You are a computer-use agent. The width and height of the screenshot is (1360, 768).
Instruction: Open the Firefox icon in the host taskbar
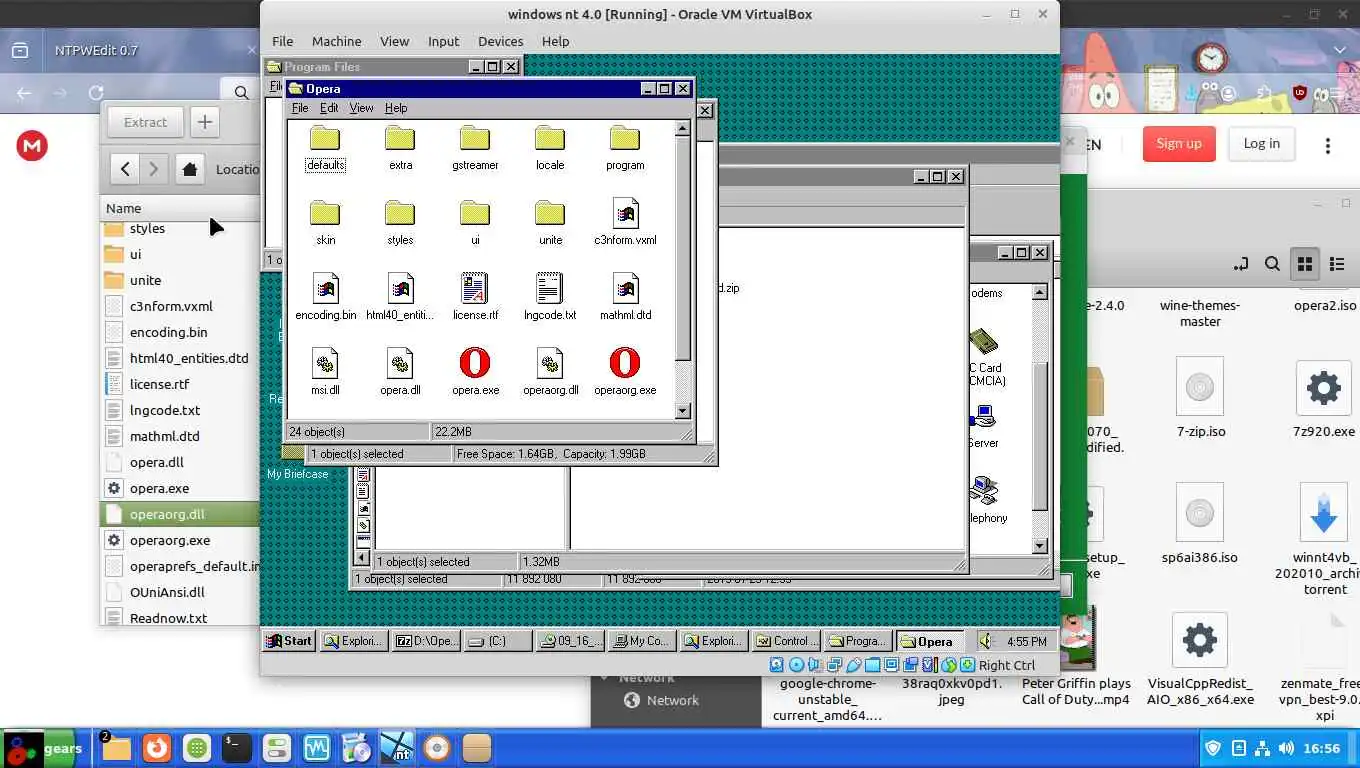click(x=155, y=748)
